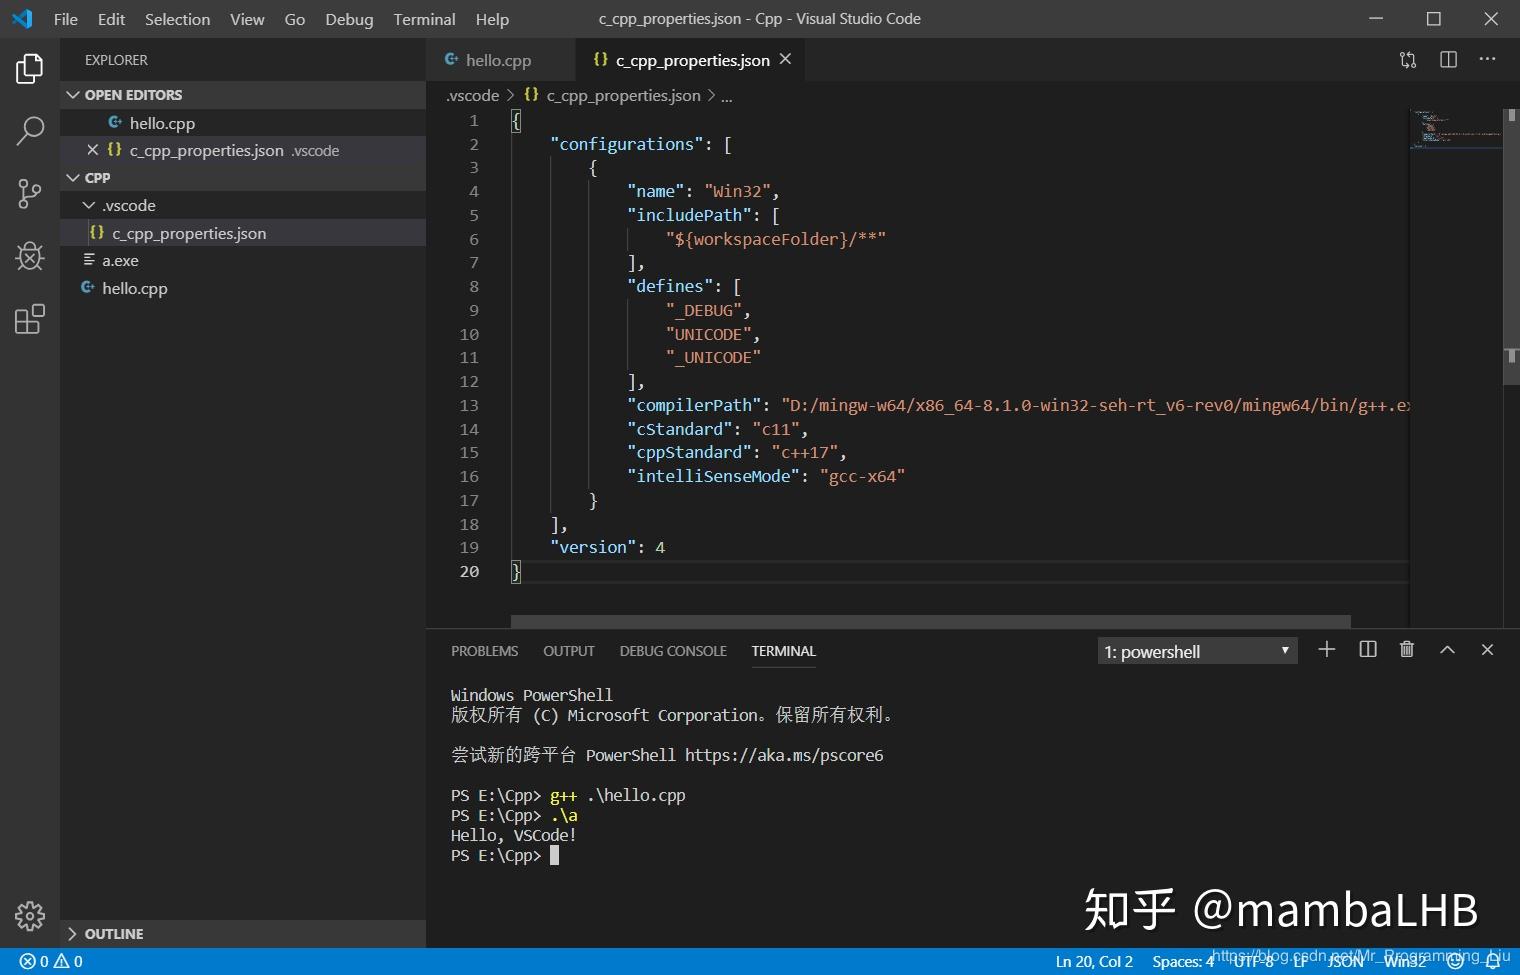
Task: Kill the terminal using the trash icon
Action: (1406, 650)
